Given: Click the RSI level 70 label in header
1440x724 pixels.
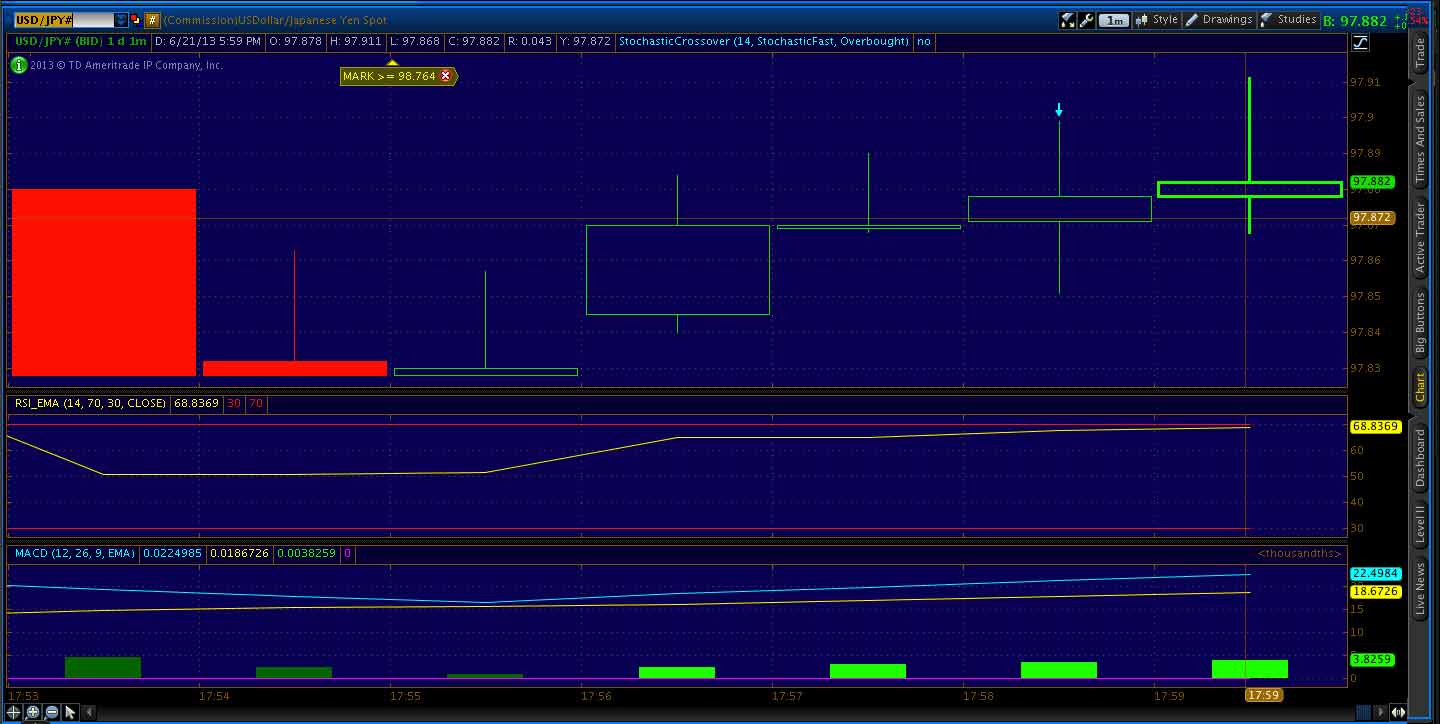Looking at the screenshot, I should (x=256, y=404).
